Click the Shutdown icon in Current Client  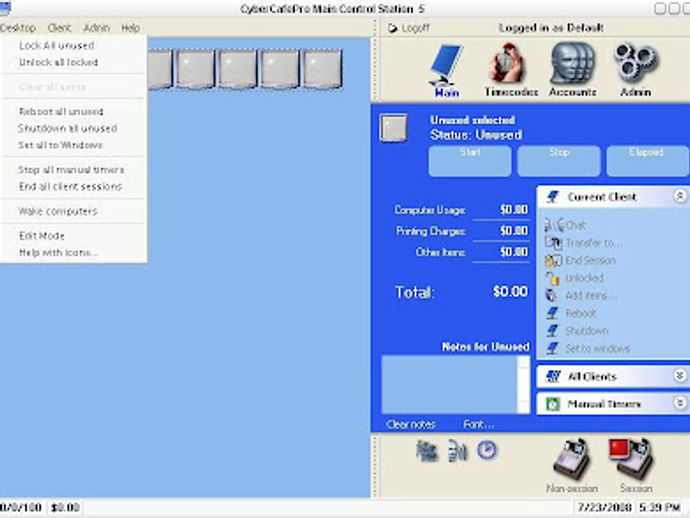(x=552, y=331)
